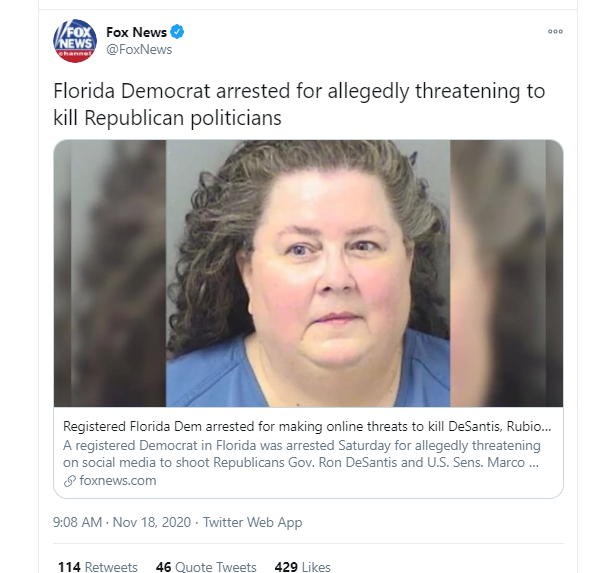This screenshot has width=605, height=573.
Task: Click the blue verified badge checkmark
Action: tap(177, 32)
